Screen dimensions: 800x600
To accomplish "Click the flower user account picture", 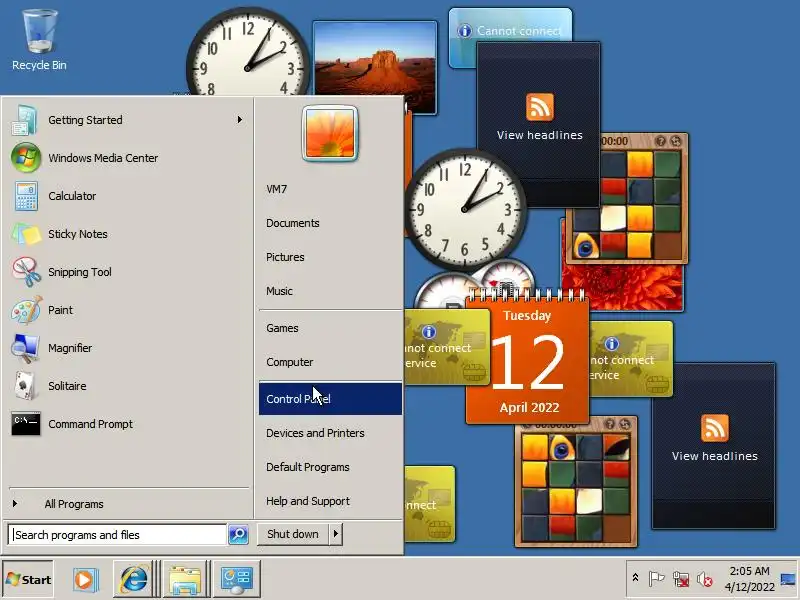I will pyautogui.click(x=330, y=133).
